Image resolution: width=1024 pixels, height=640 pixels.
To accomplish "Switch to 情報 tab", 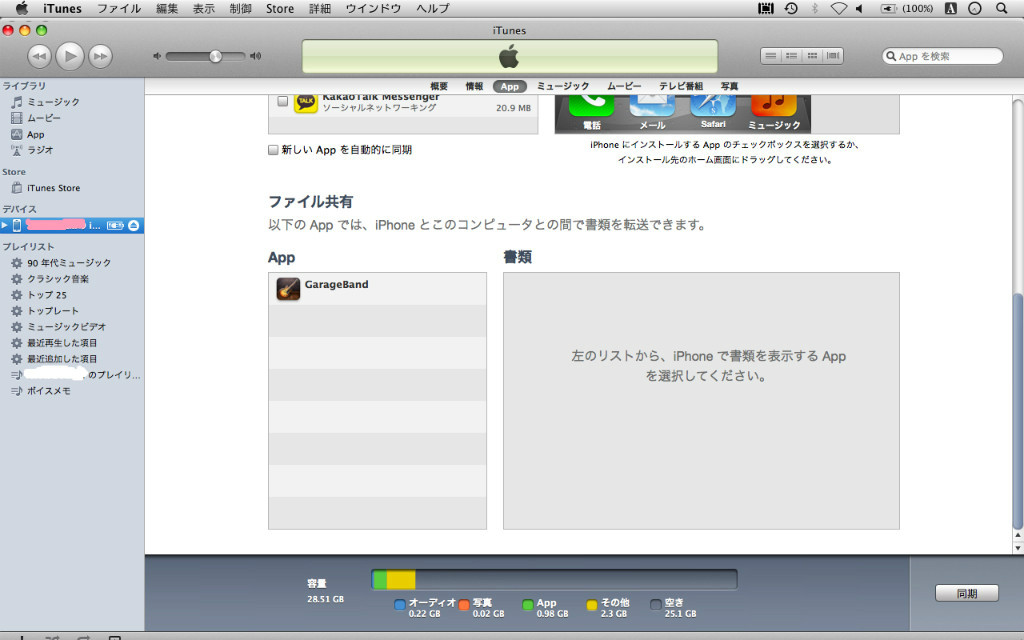I will click(474, 86).
